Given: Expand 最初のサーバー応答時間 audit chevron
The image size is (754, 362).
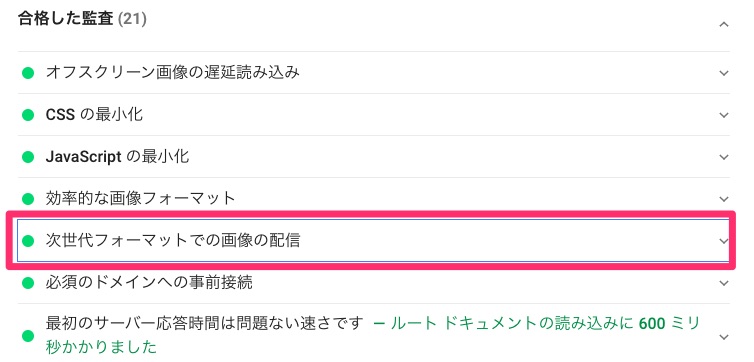Looking at the screenshot, I should click(x=724, y=337).
